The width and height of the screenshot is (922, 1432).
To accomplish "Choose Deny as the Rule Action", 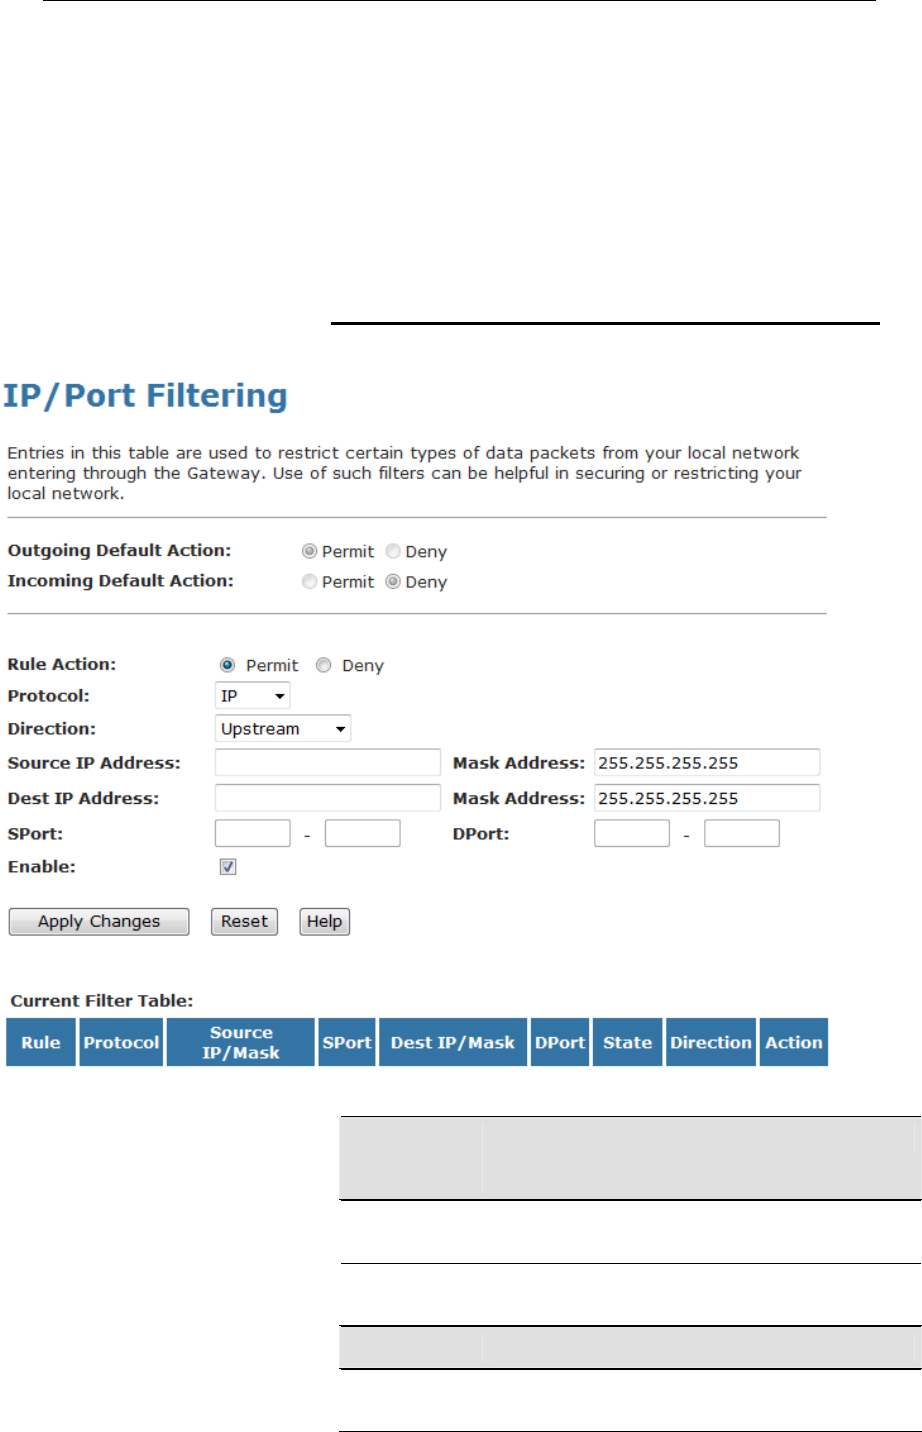I will click(x=323, y=665).
